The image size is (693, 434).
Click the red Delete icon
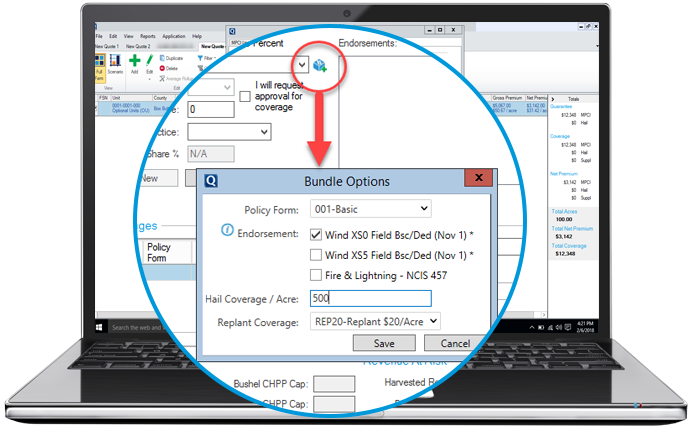pos(160,68)
